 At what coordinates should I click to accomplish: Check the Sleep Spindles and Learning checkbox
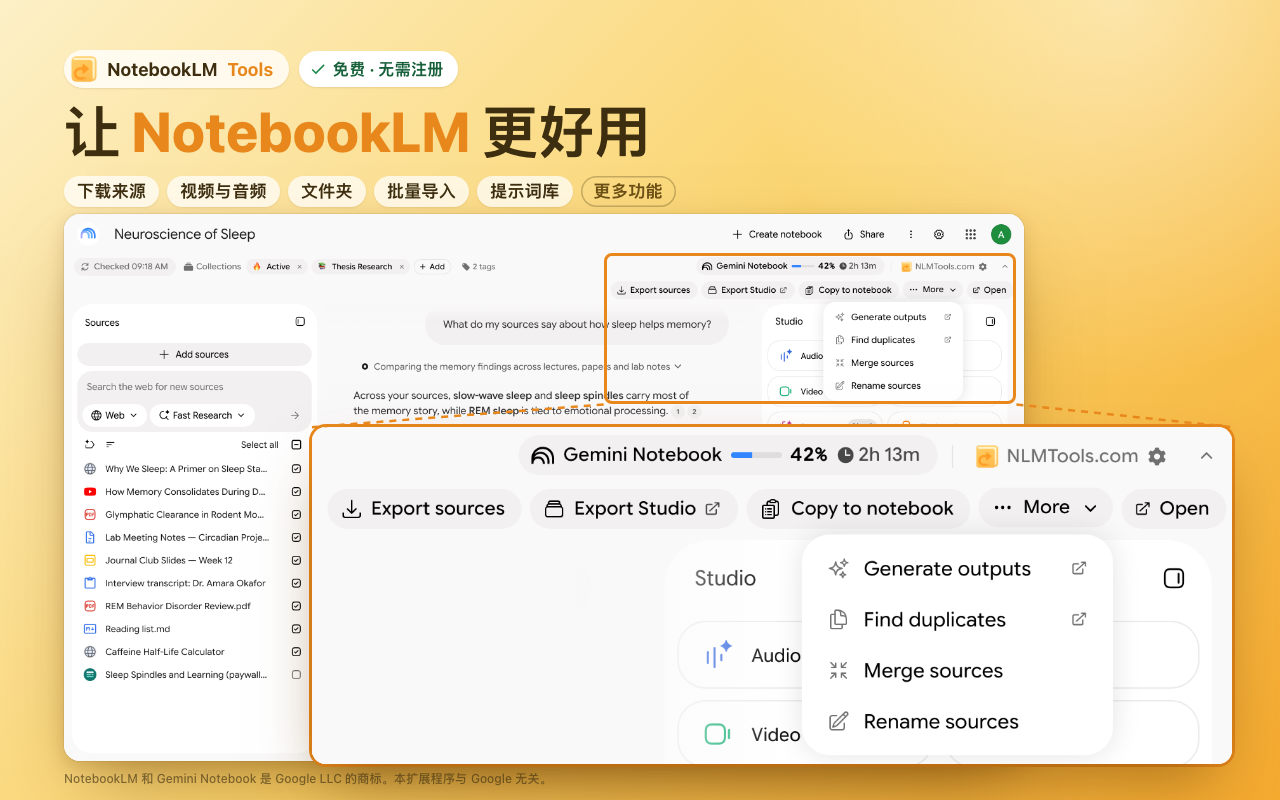click(x=296, y=675)
